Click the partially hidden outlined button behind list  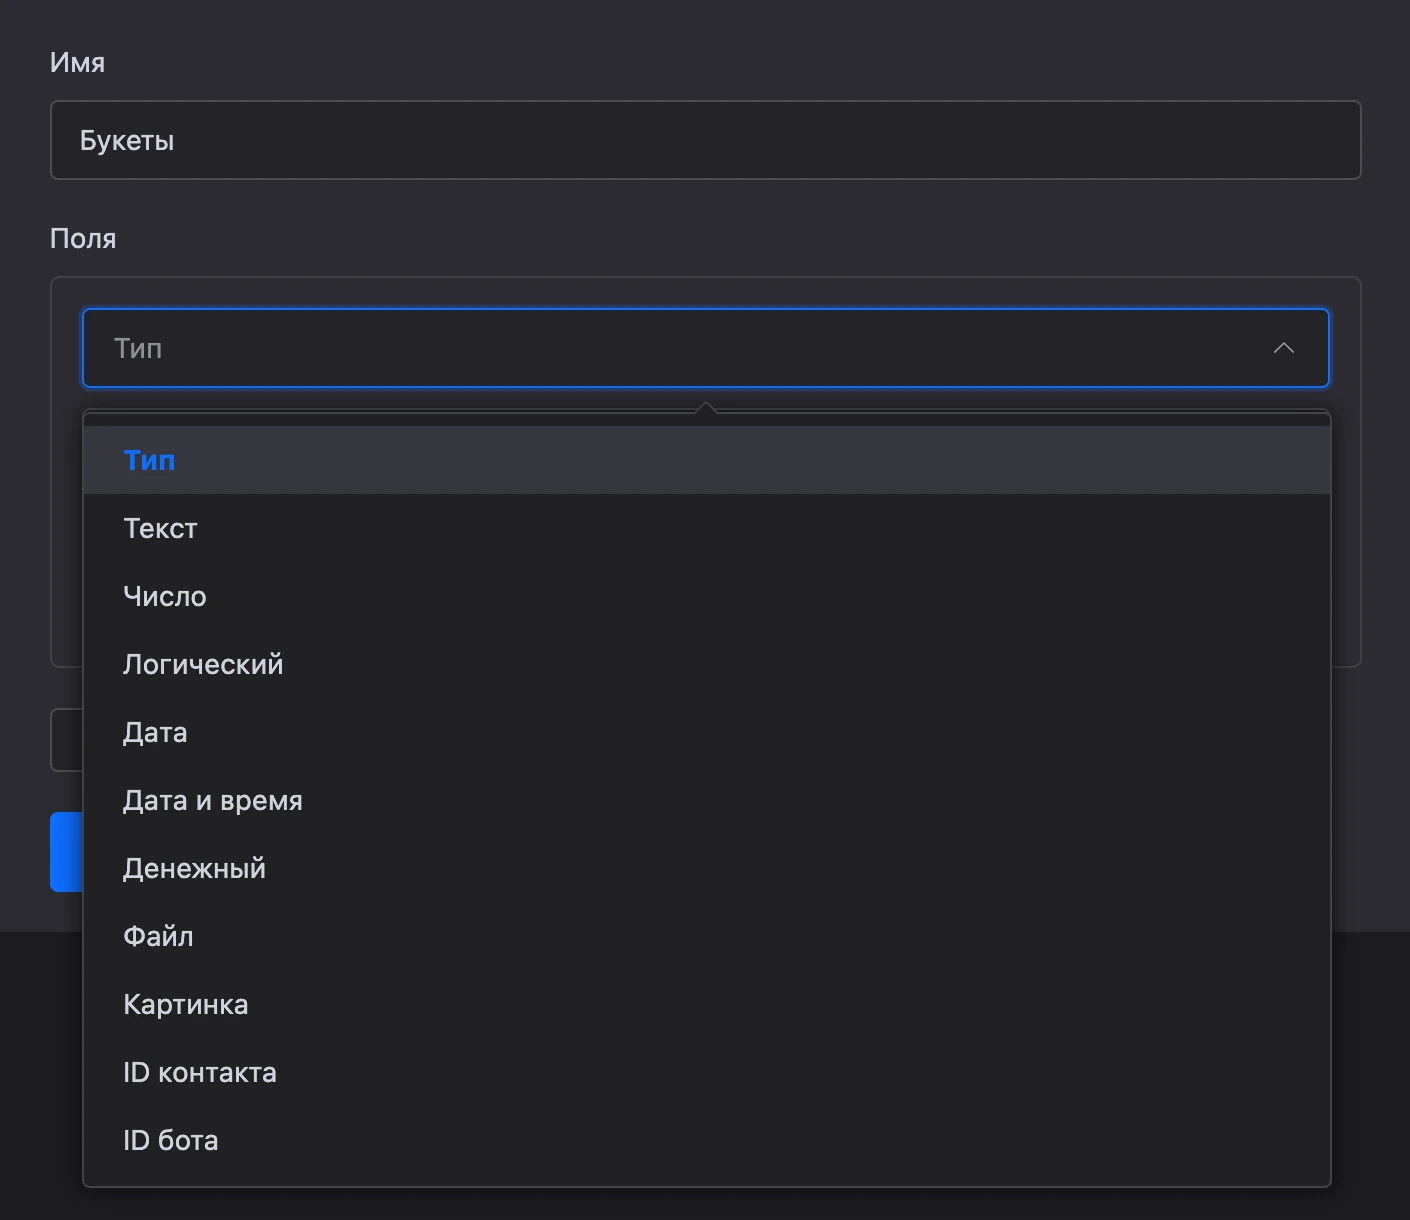tap(66, 740)
